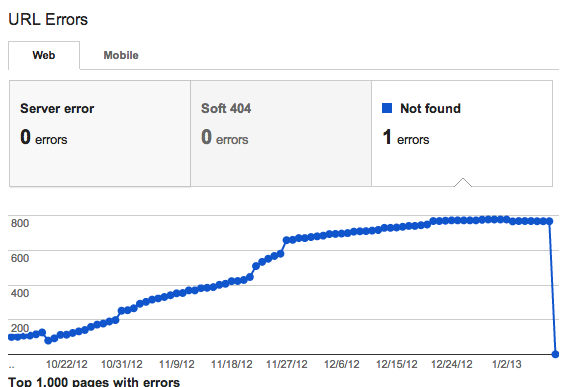This screenshot has height=387, width=579.
Task: Click the 400 axis label
Action: point(20,293)
